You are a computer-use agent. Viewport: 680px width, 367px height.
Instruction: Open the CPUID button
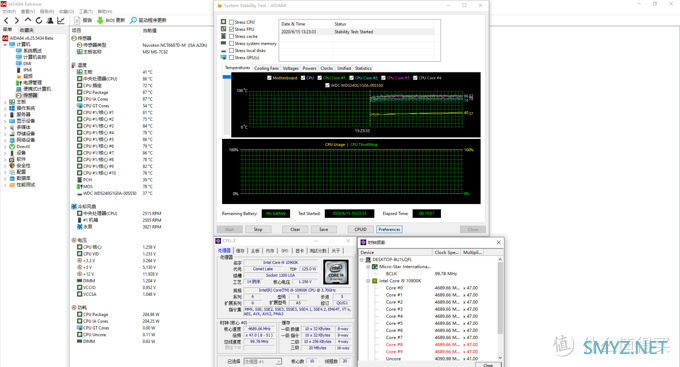click(x=360, y=229)
